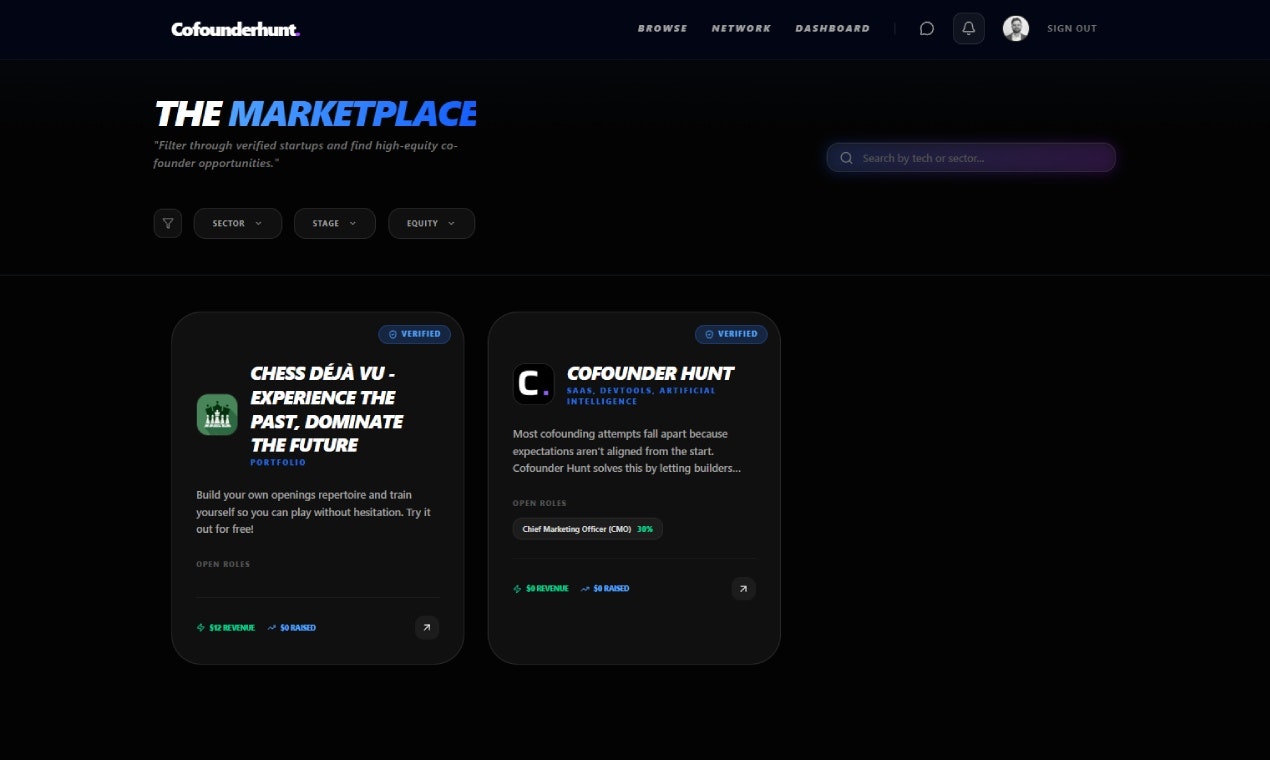The image size is (1270, 760).
Task: Open the filter funnel icon
Action: [x=167, y=223]
